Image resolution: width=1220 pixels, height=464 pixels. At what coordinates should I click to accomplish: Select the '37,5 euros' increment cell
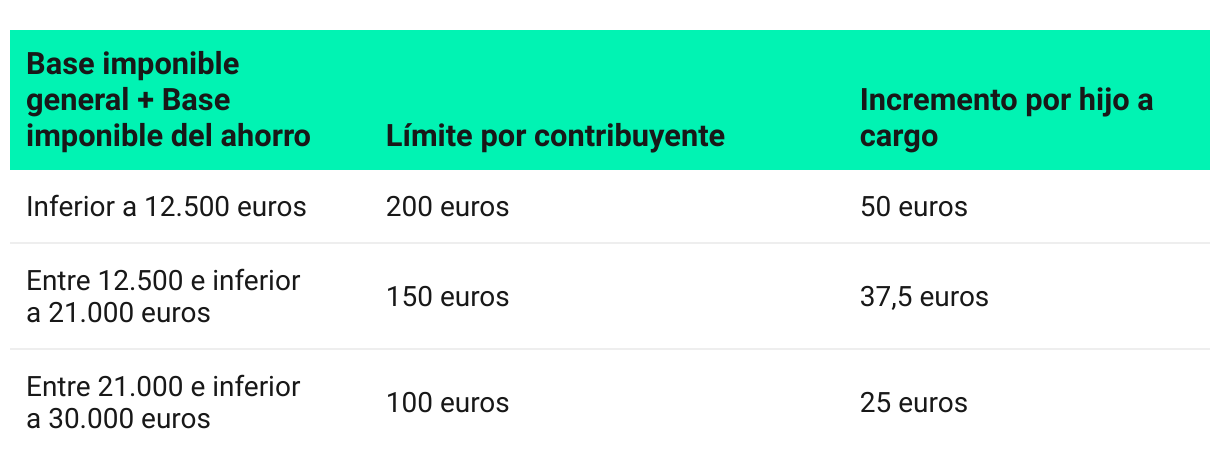pos(924,297)
